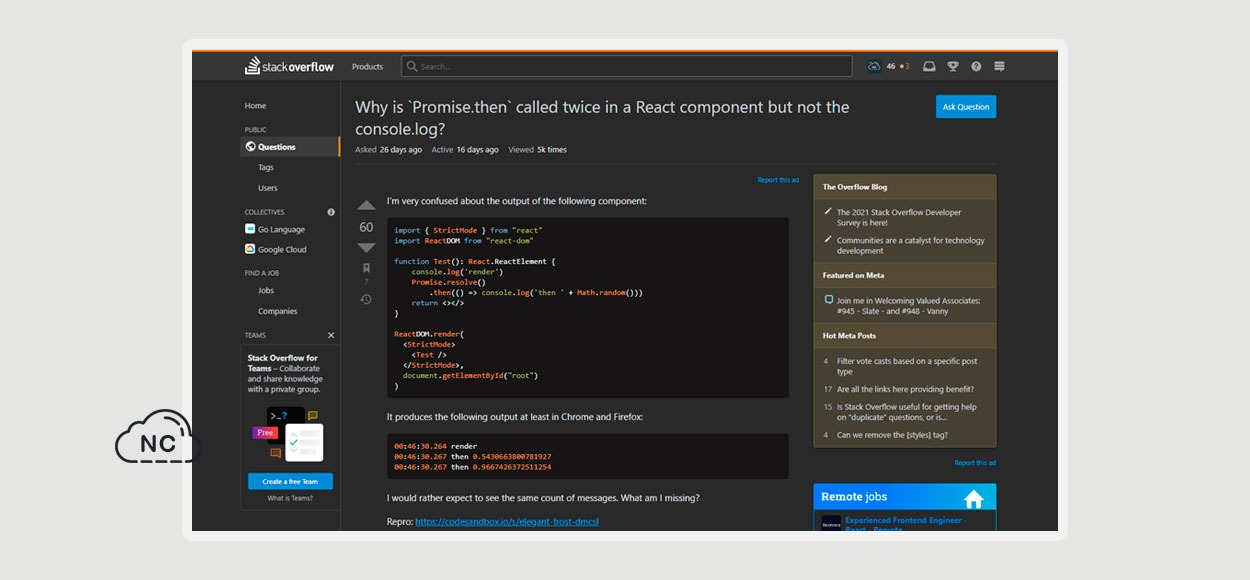Screen dimensions: 1250x580
Task: Click Report this ad below Hot Meta Posts
Action: click(975, 463)
